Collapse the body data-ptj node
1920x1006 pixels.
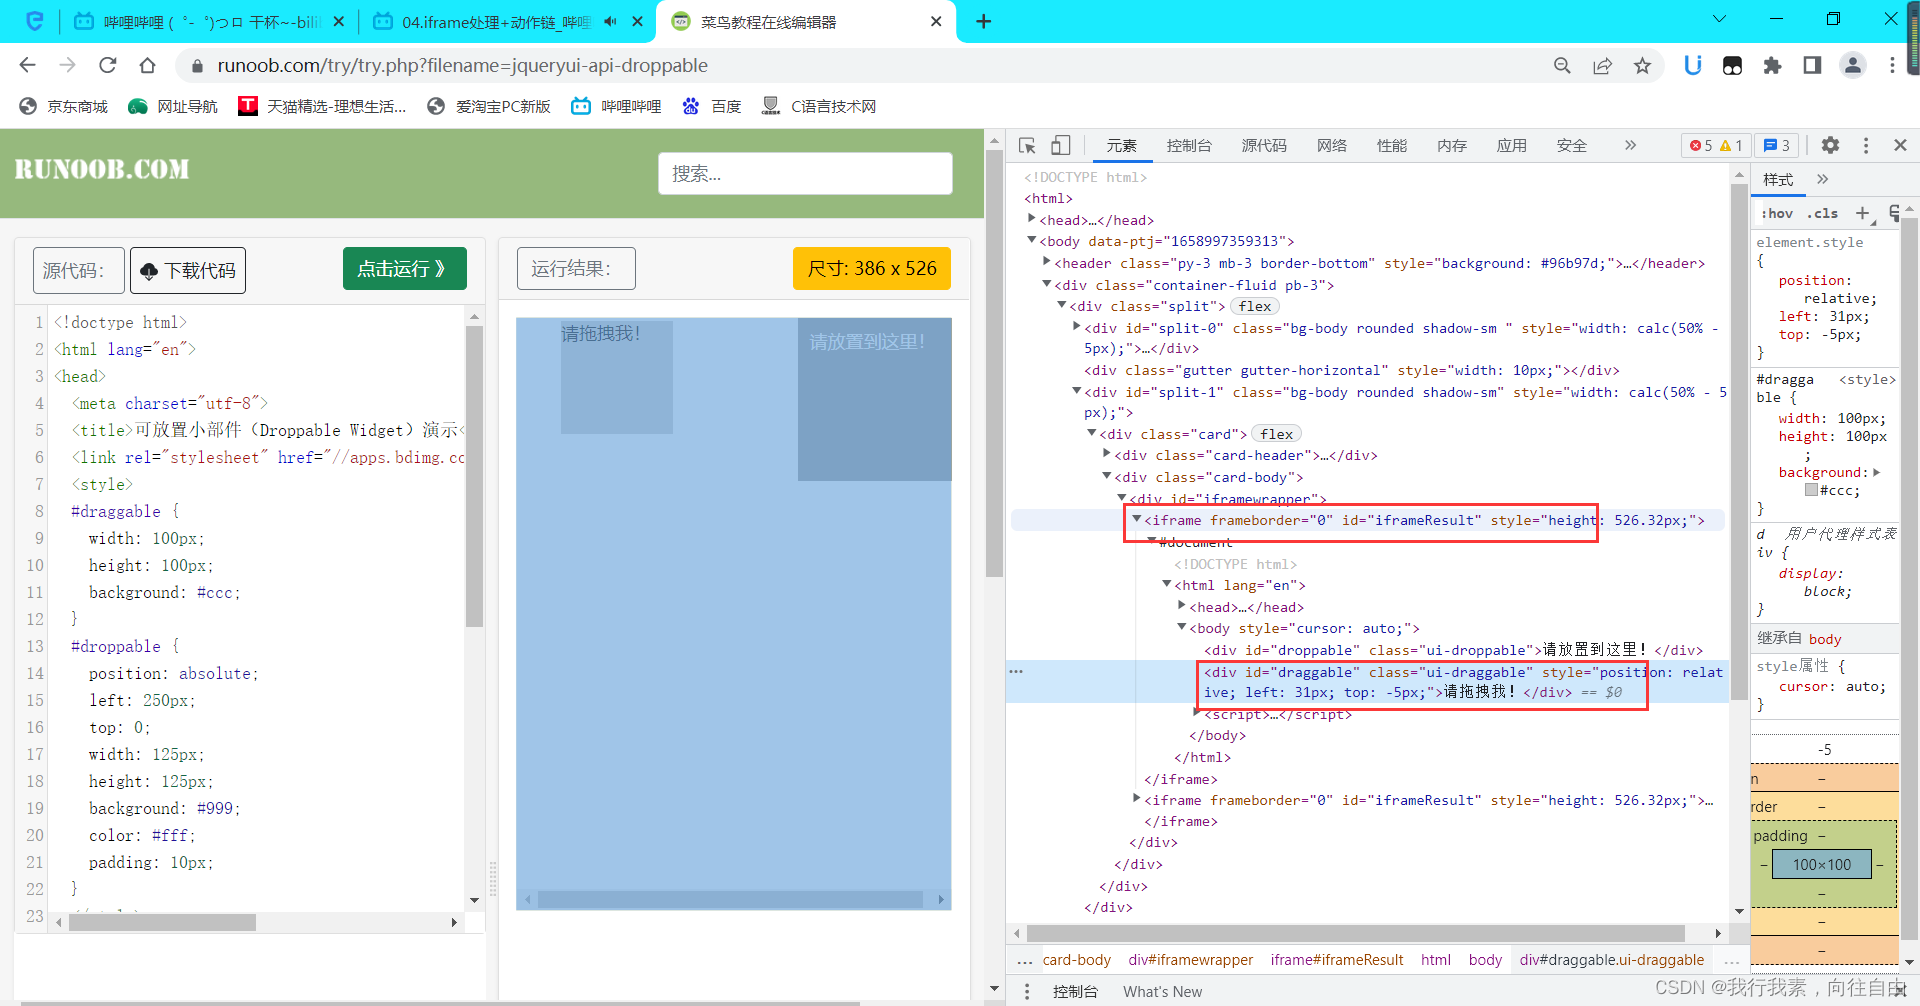pos(1032,240)
